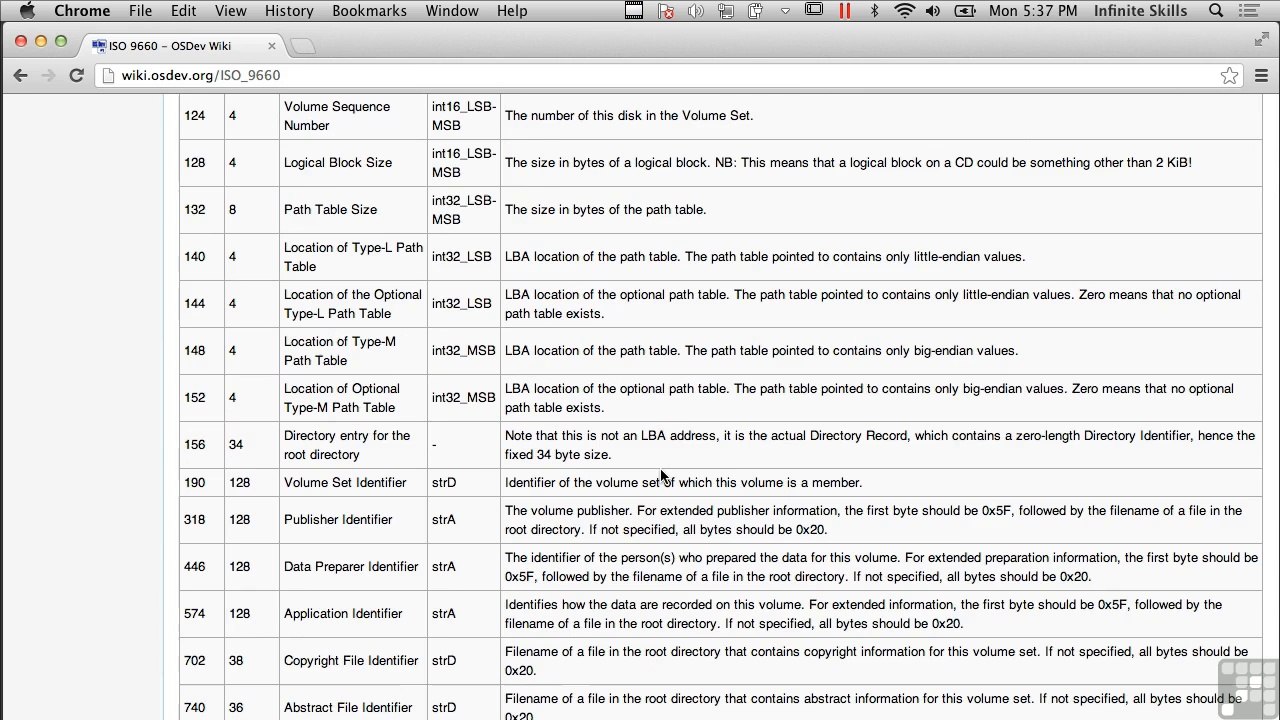Screen dimensions: 1280x720
Task: Bookmark this page with the star icon
Action: 1229,76
